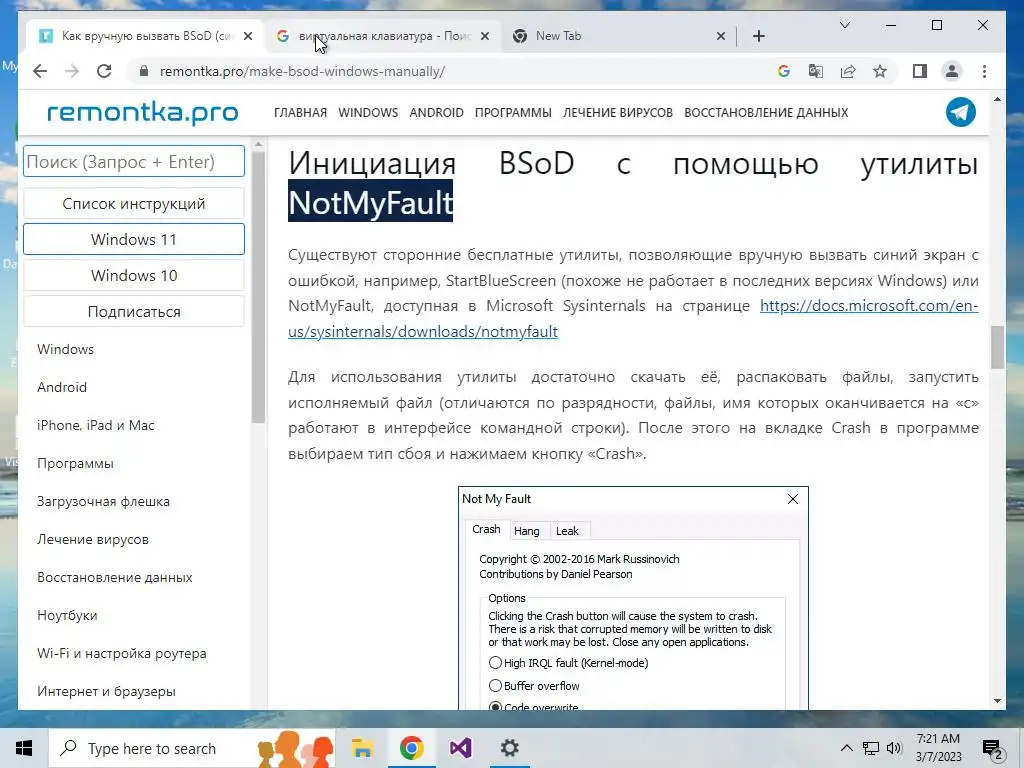This screenshot has width=1024, height=768.
Task: View site security lock info
Action: pyautogui.click(x=144, y=71)
